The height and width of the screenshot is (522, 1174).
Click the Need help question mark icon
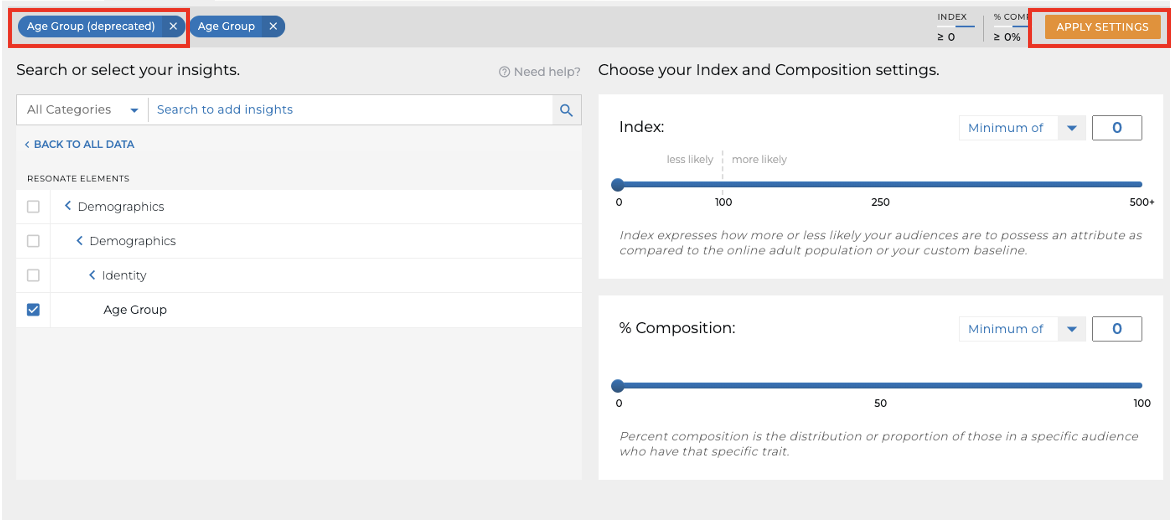pos(505,72)
